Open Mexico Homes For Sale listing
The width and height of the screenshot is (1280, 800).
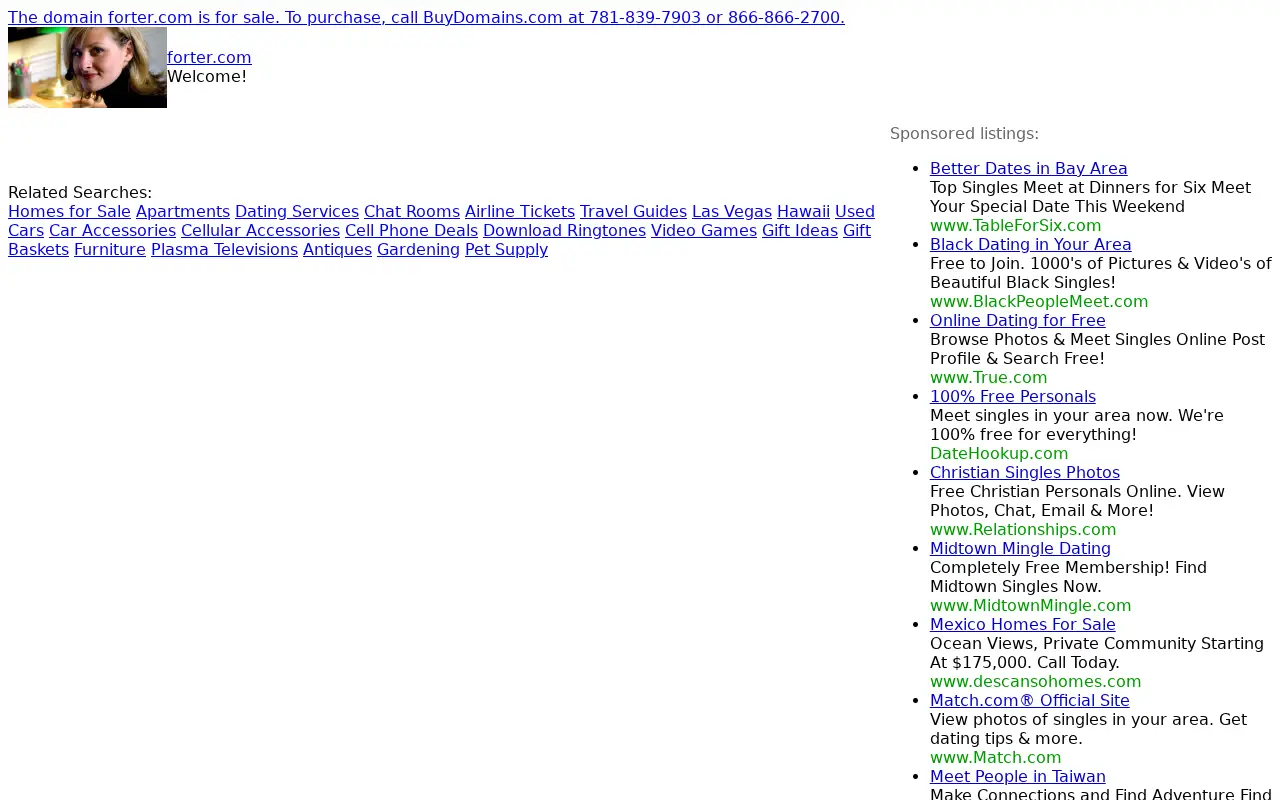[1023, 624]
